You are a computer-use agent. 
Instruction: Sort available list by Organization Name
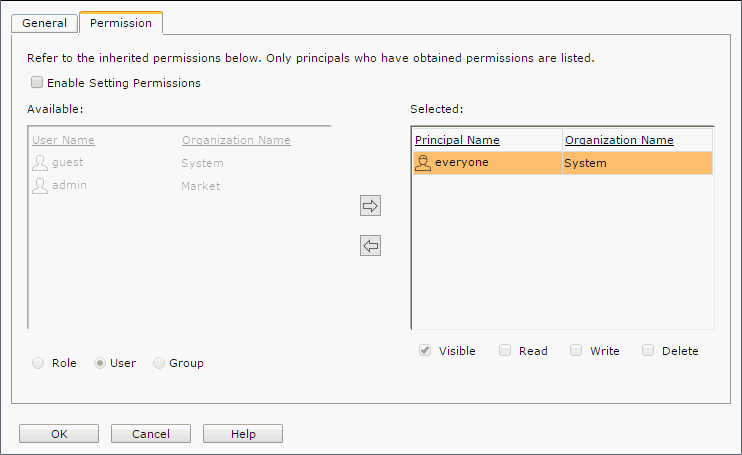pyautogui.click(x=236, y=140)
